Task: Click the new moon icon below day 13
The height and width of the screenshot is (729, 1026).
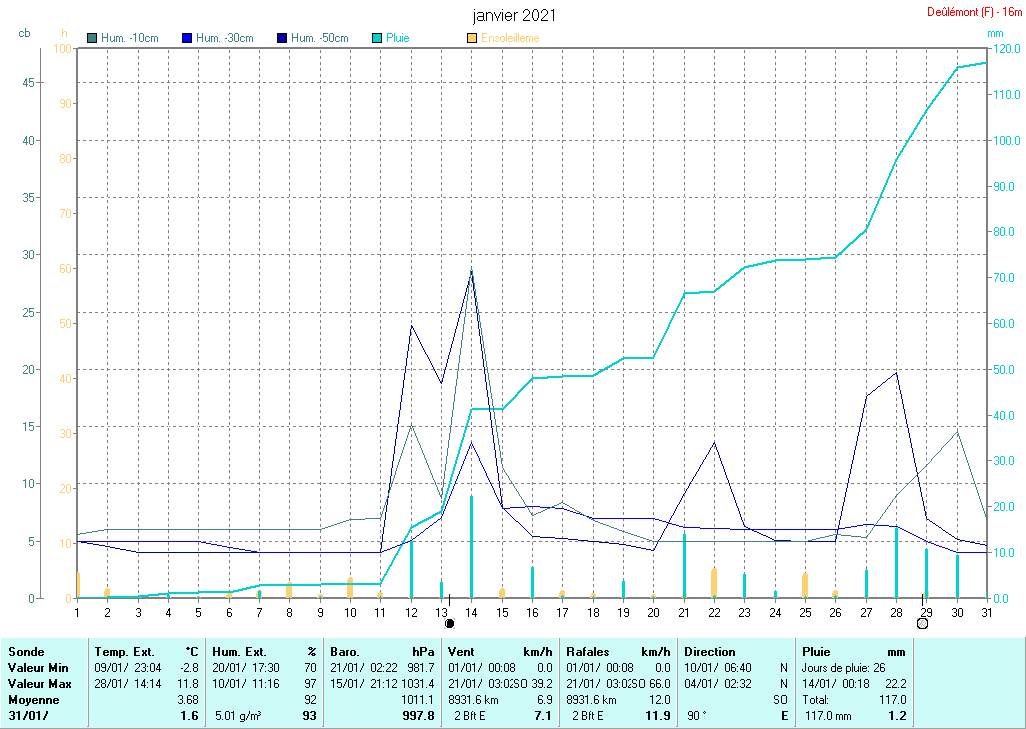Action: [x=449, y=623]
